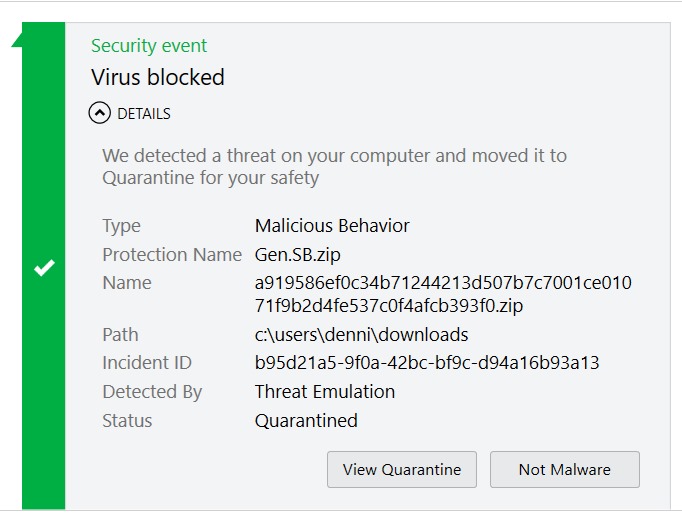This screenshot has width=682, height=521.
Task: Collapse details using the circled chevron icon
Action: tap(99, 113)
